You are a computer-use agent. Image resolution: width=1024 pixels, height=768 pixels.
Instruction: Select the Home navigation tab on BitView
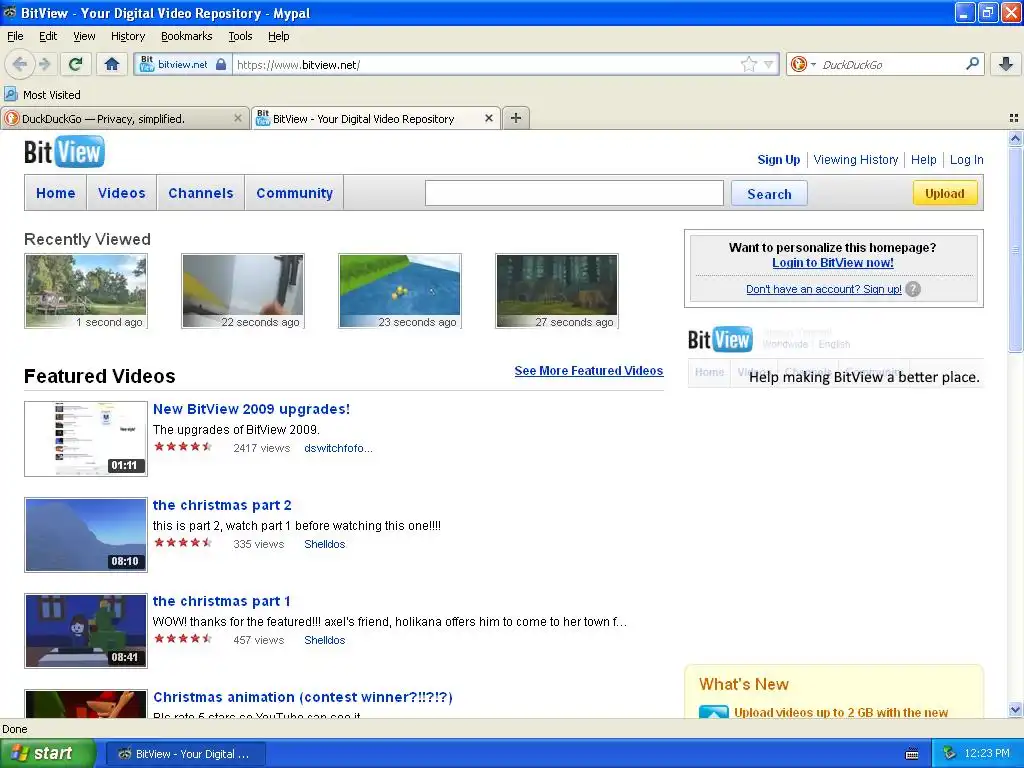[x=56, y=193]
